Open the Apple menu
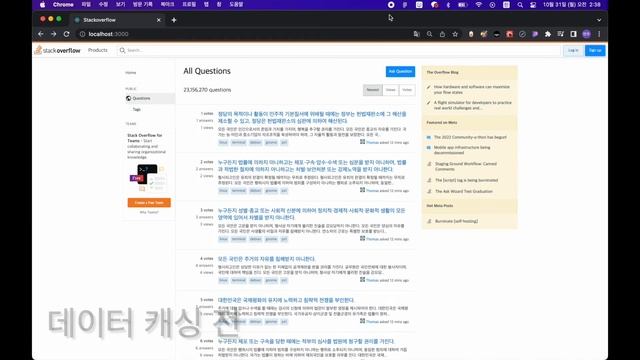This screenshot has width=640, height=360. coord(42,5)
